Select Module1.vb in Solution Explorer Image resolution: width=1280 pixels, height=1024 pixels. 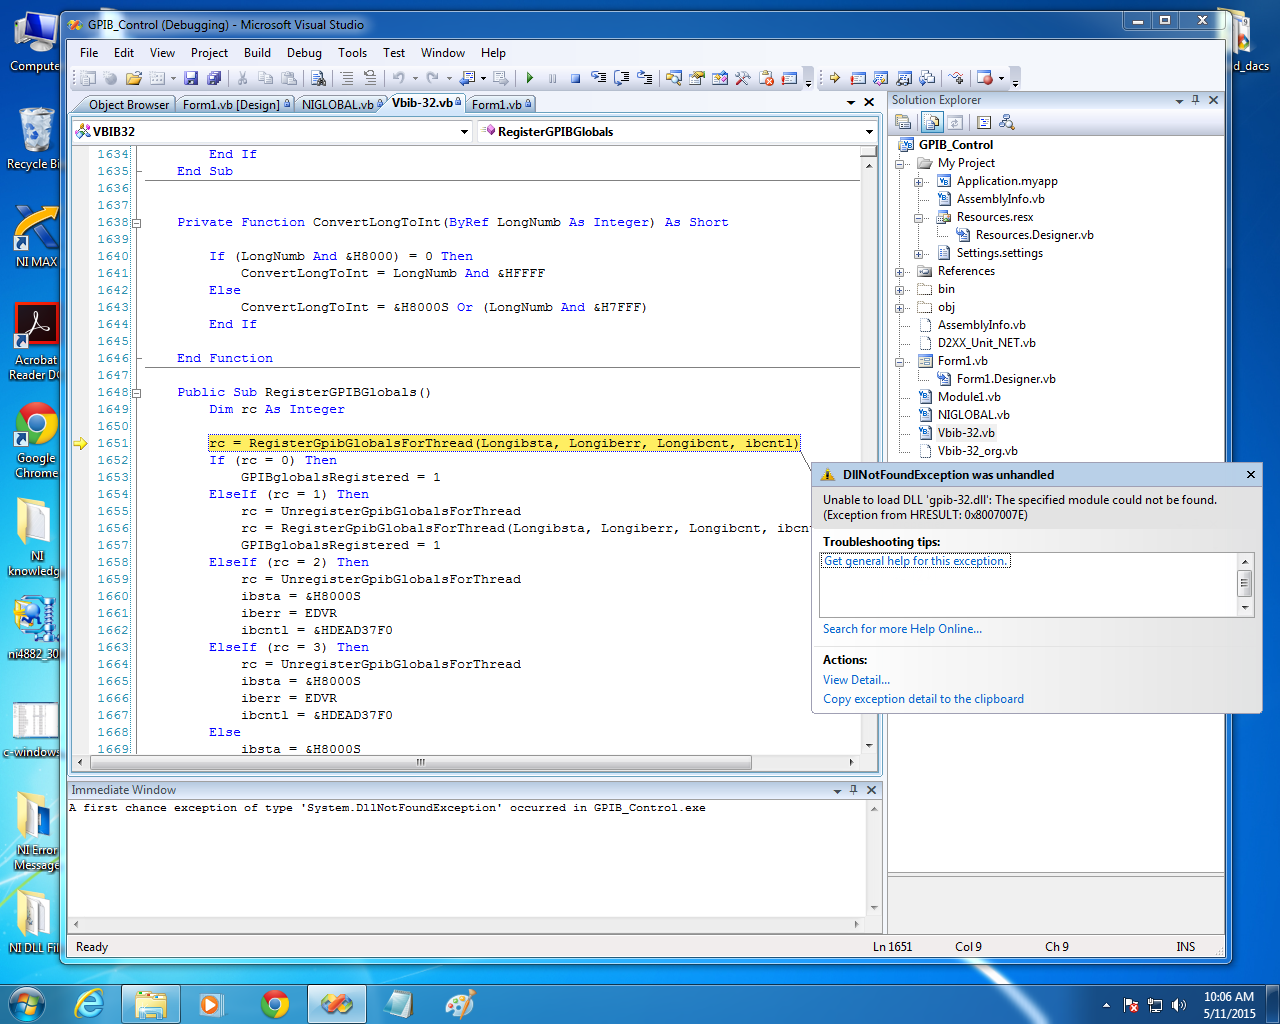click(968, 397)
